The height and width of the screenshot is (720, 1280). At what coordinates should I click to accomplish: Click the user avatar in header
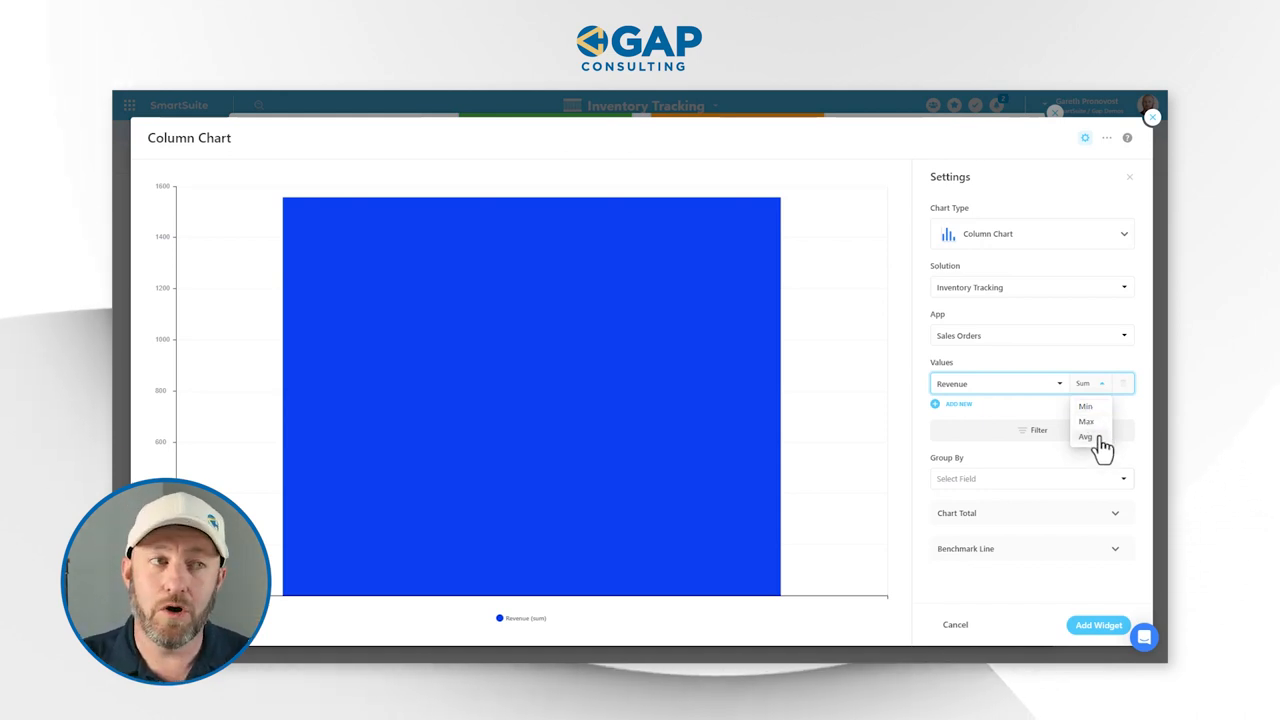pos(1147,104)
